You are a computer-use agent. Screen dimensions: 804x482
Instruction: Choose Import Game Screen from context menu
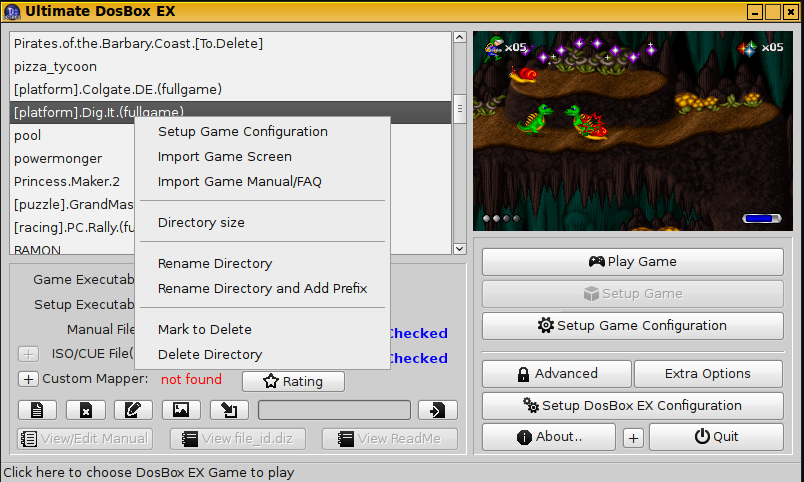(x=225, y=157)
